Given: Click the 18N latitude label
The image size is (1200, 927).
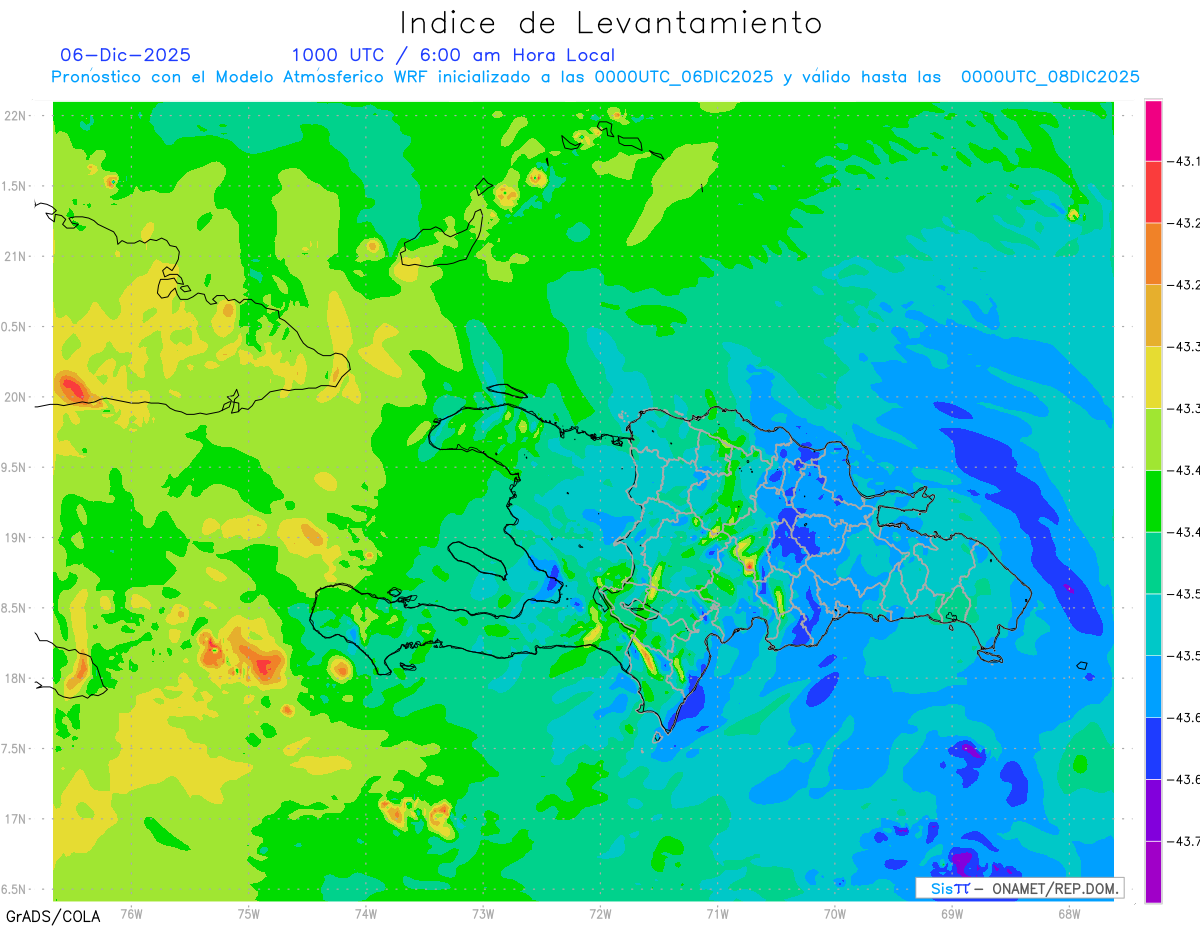Looking at the screenshot, I should 17,678.
